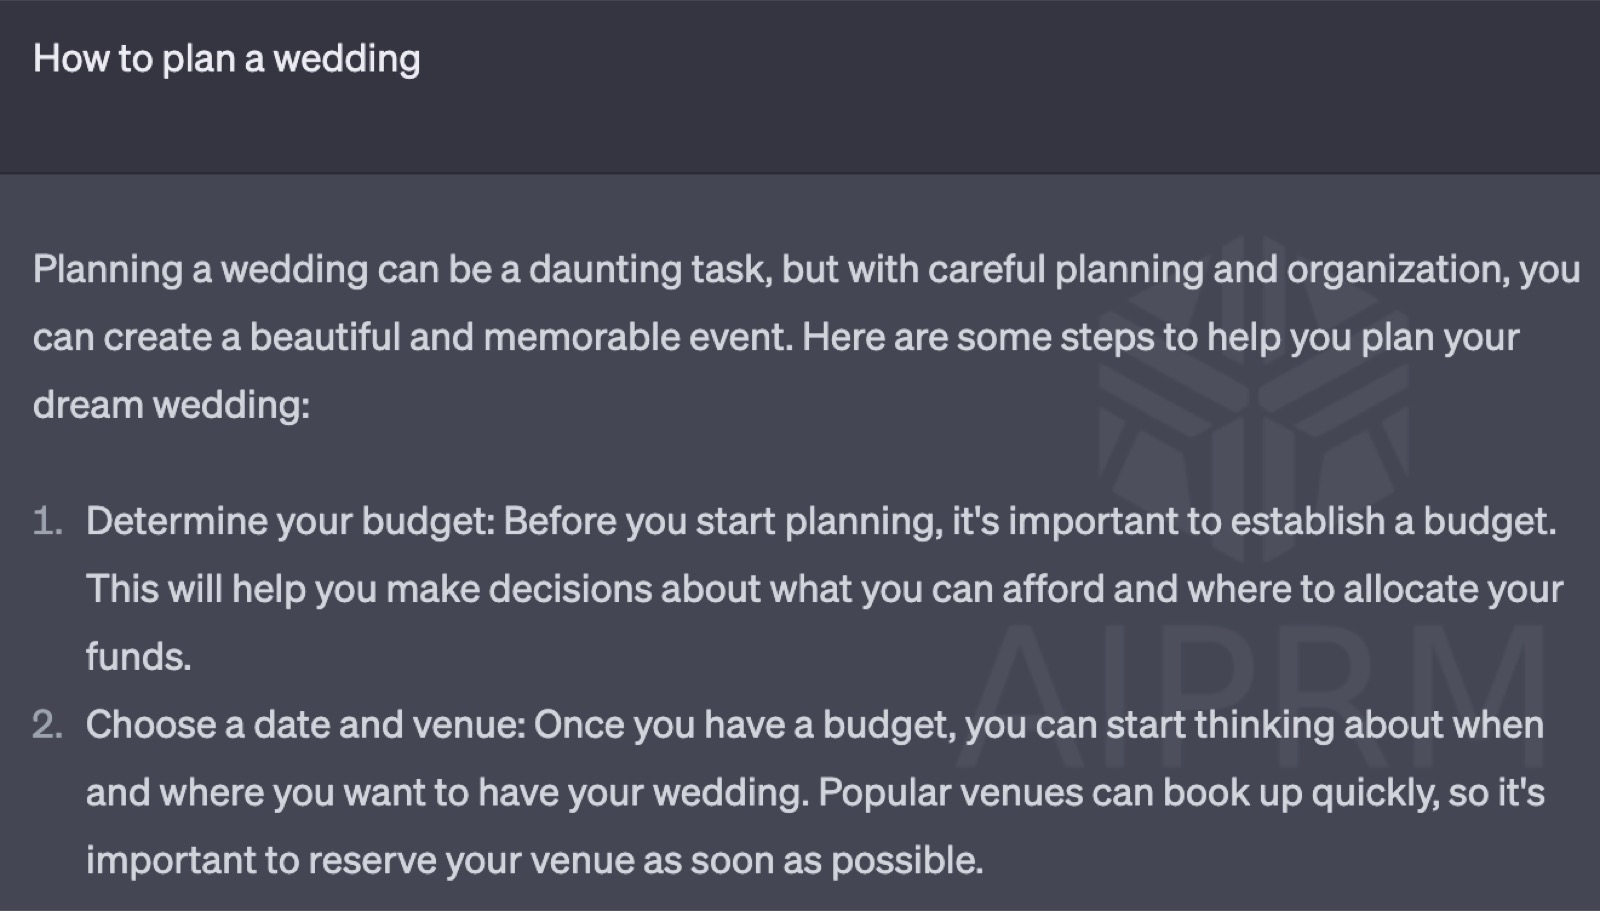The image size is (1600, 911).
Task: Click the dark prompt header bar
Action: pos(800,87)
